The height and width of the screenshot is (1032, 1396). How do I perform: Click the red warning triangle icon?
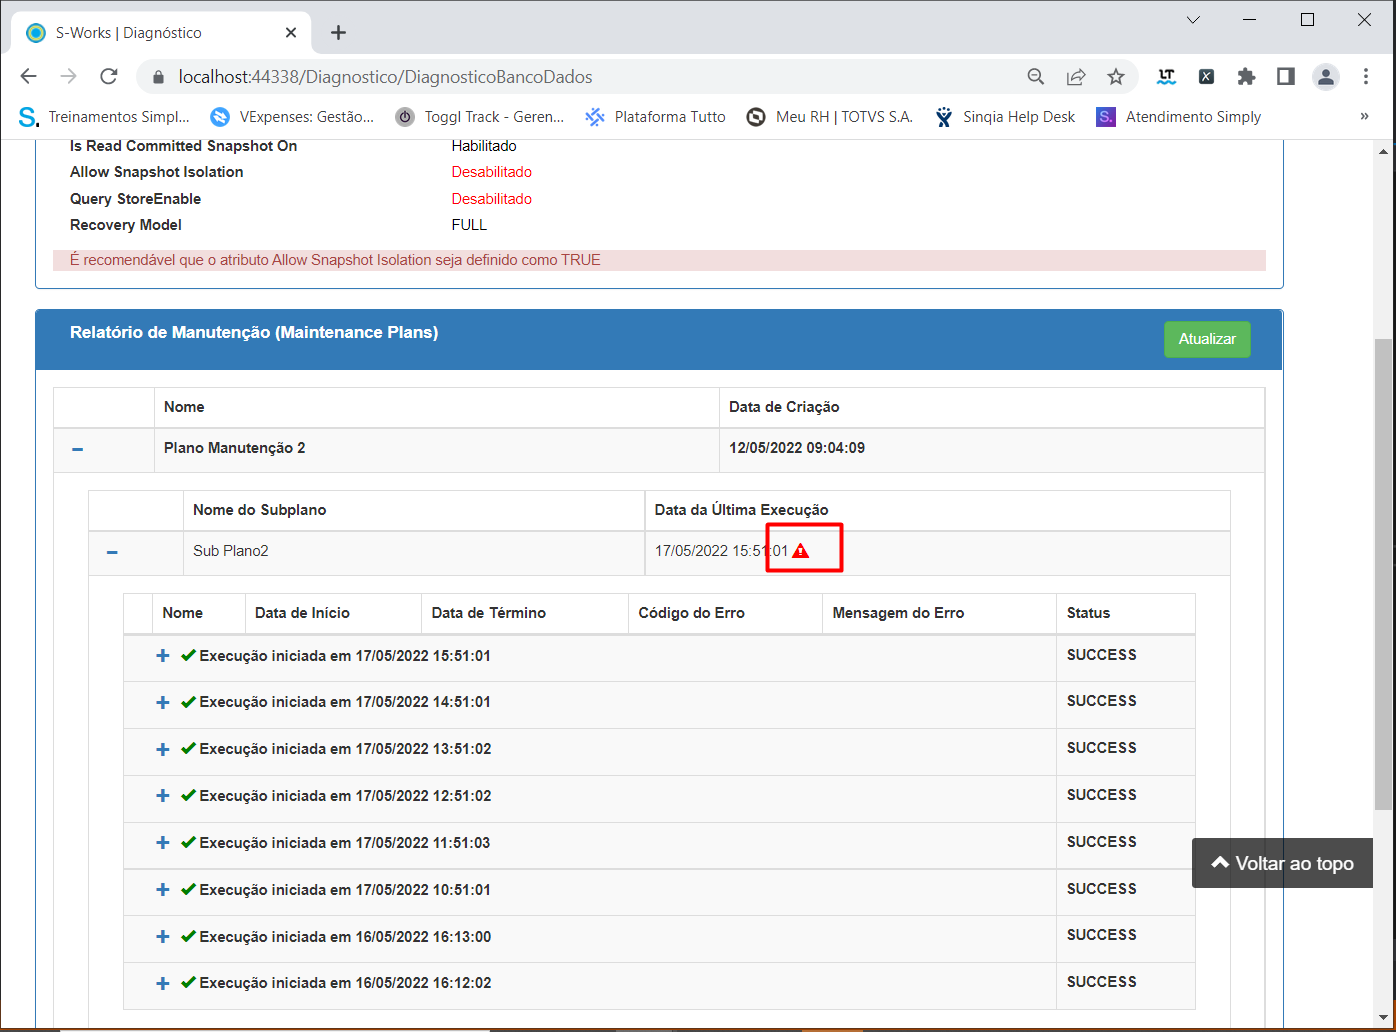(x=800, y=551)
